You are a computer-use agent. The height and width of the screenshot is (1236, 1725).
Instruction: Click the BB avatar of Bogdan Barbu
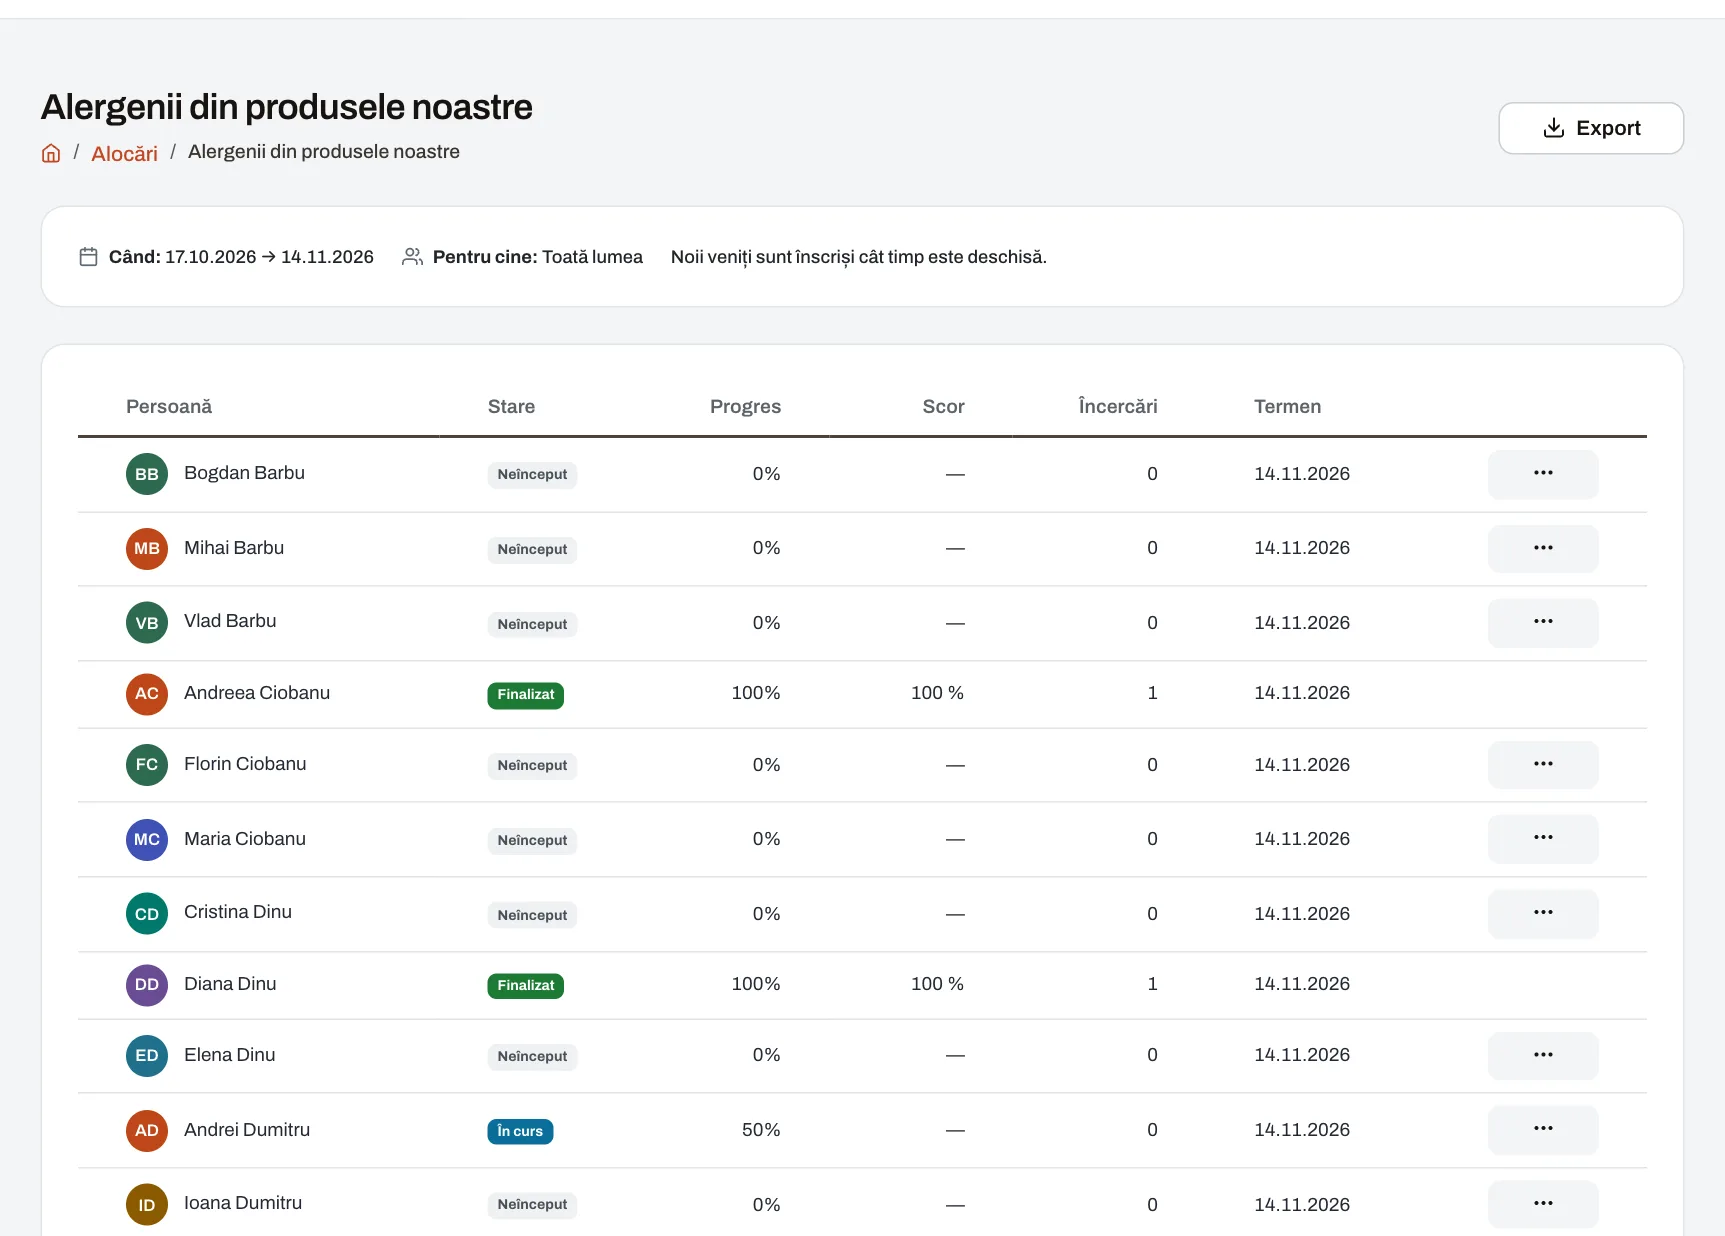pyautogui.click(x=147, y=474)
